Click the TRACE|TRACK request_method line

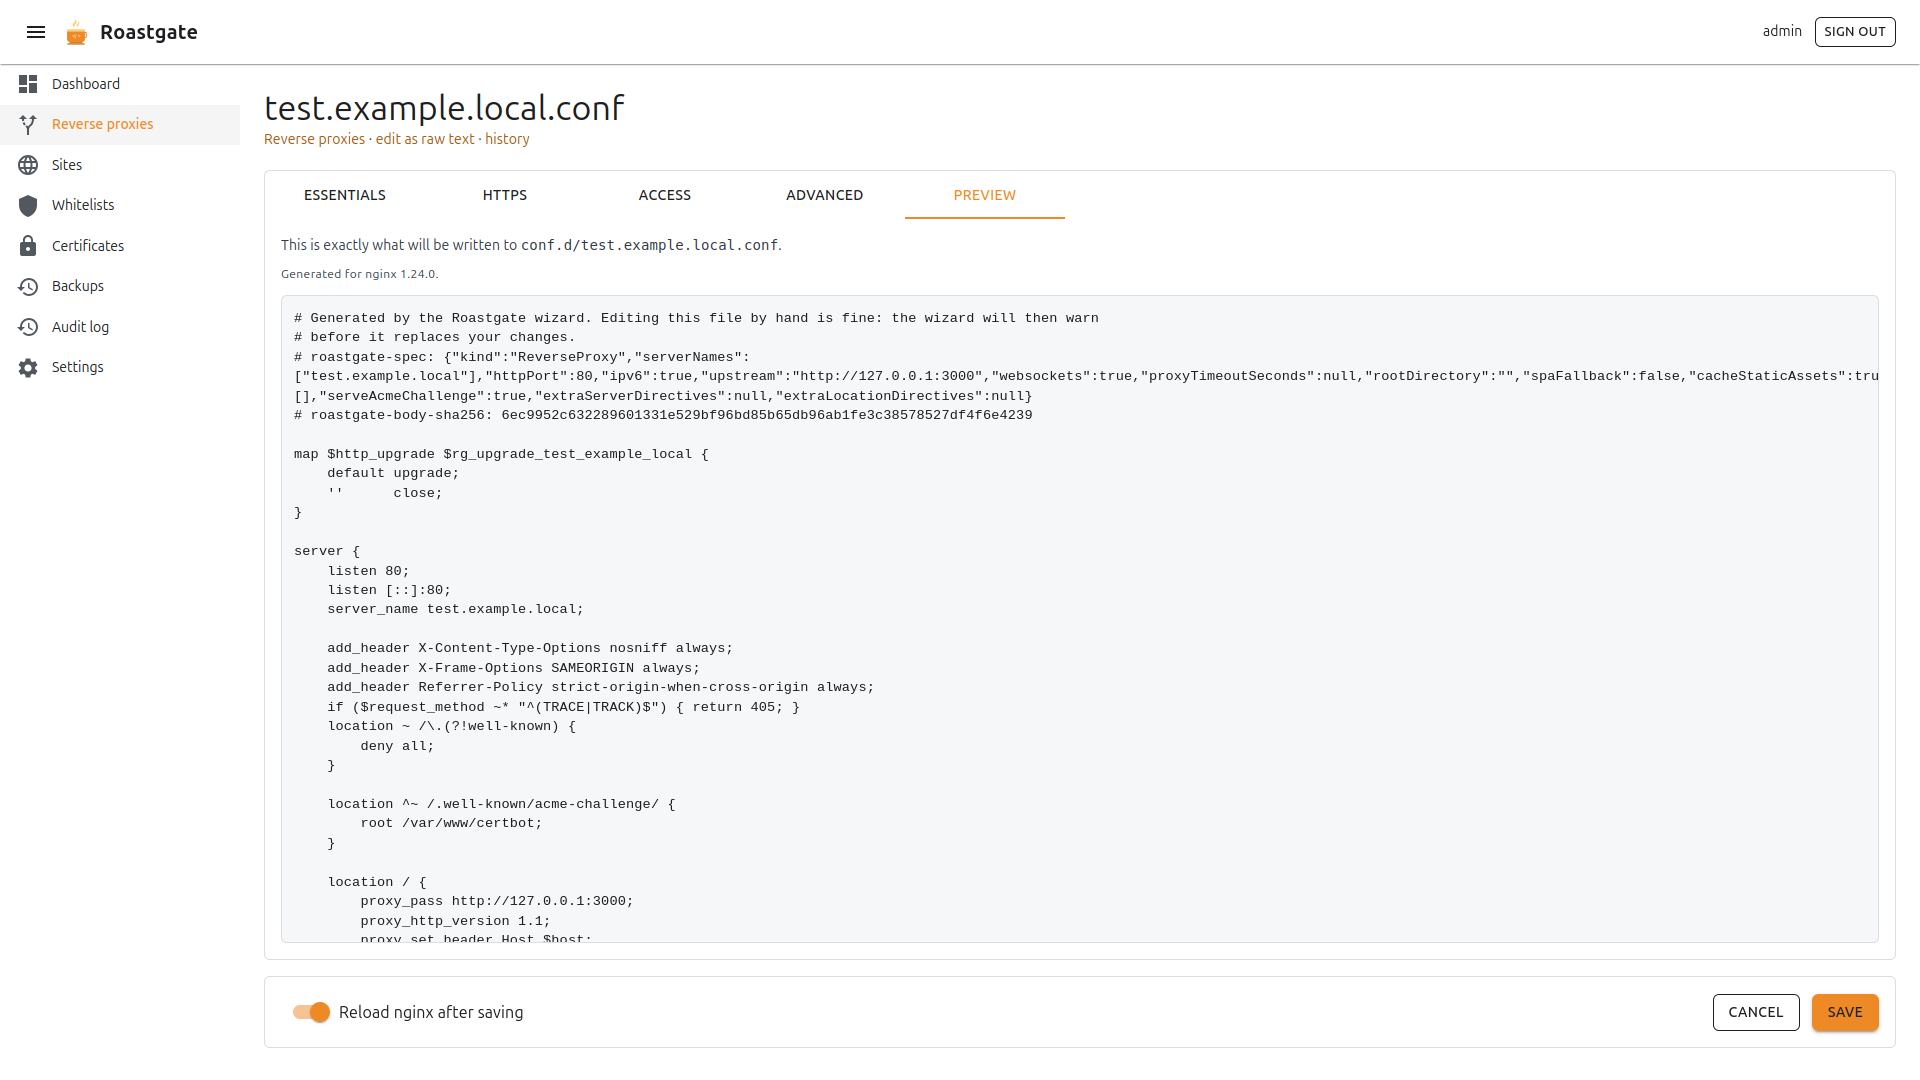563,707
